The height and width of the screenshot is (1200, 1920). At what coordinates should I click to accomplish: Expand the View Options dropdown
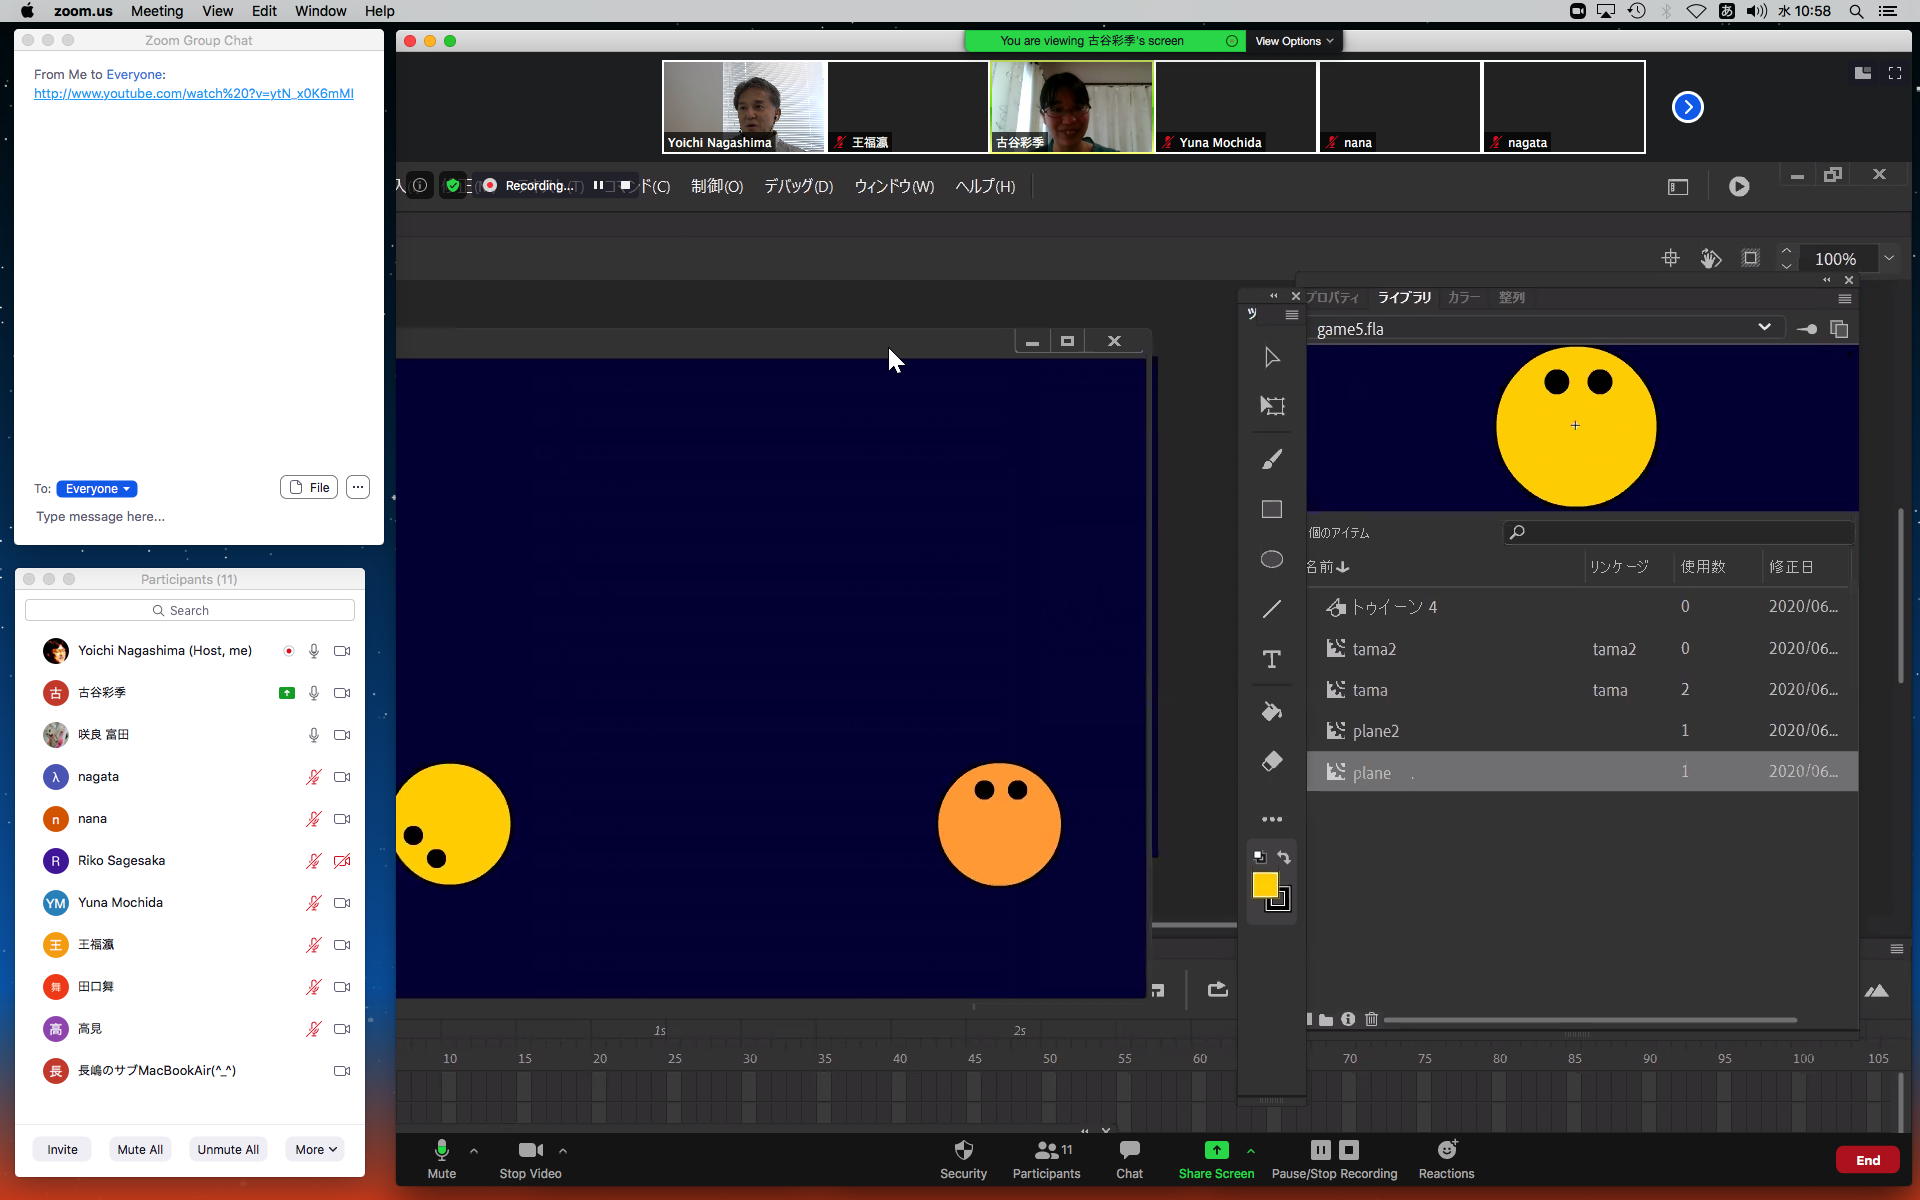pyautogui.click(x=1294, y=41)
